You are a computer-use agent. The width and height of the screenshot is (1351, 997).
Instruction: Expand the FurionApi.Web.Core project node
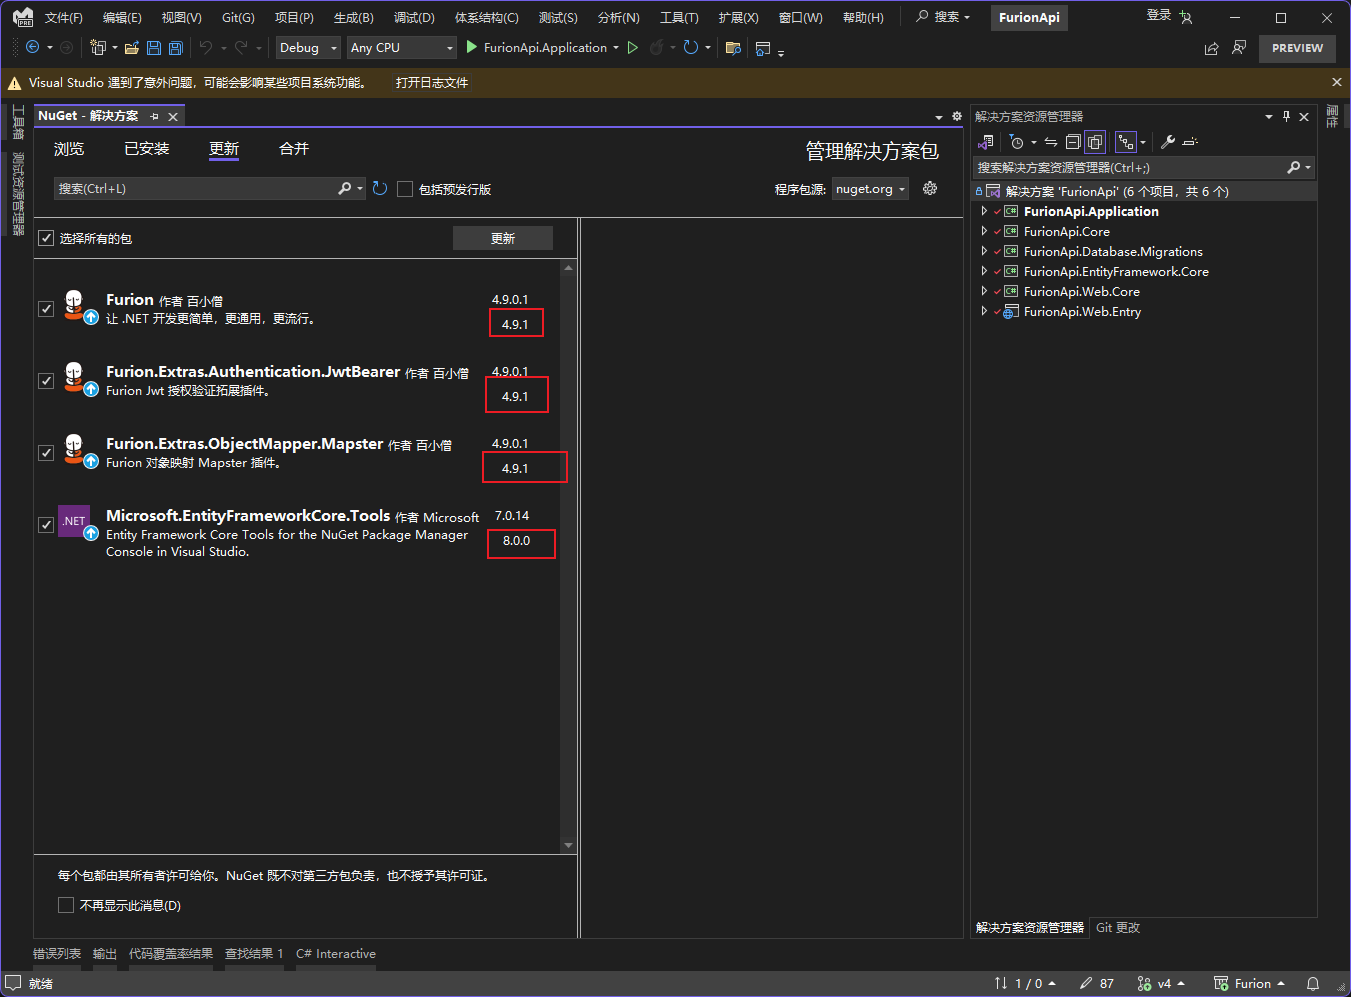click(x=984, y=292)
